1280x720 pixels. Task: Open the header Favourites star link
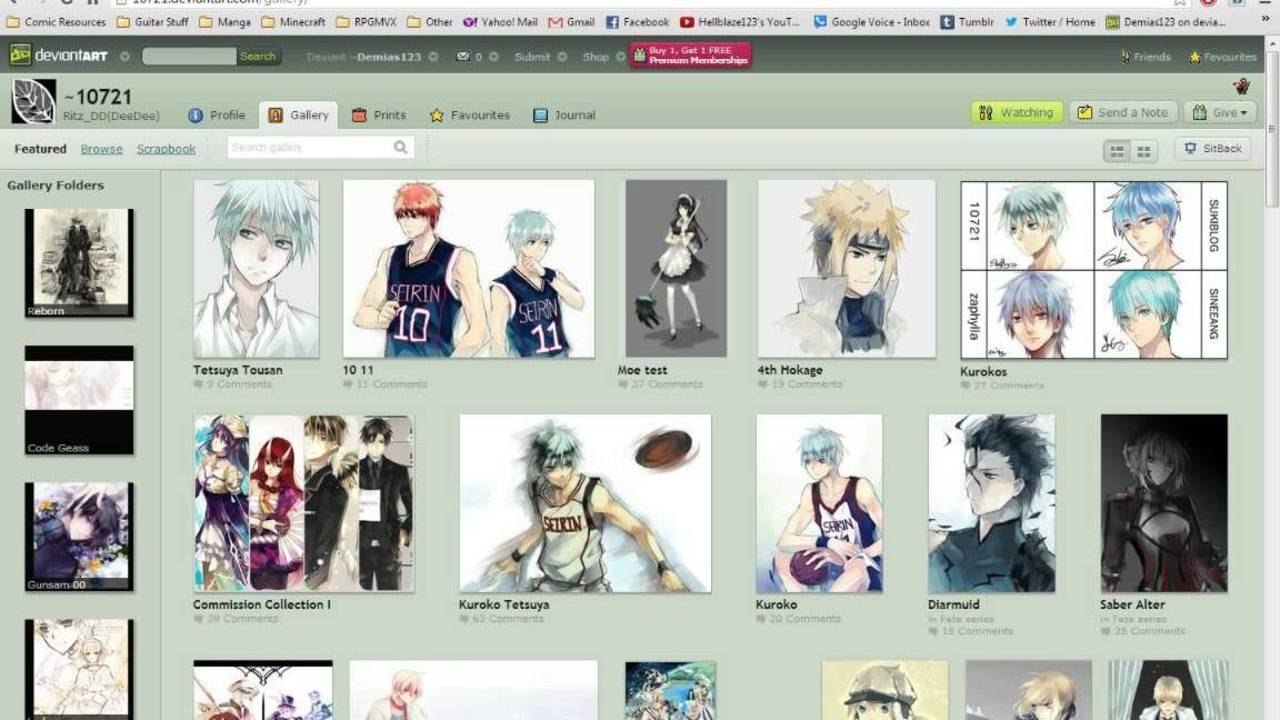click(x=1222, y=57)
